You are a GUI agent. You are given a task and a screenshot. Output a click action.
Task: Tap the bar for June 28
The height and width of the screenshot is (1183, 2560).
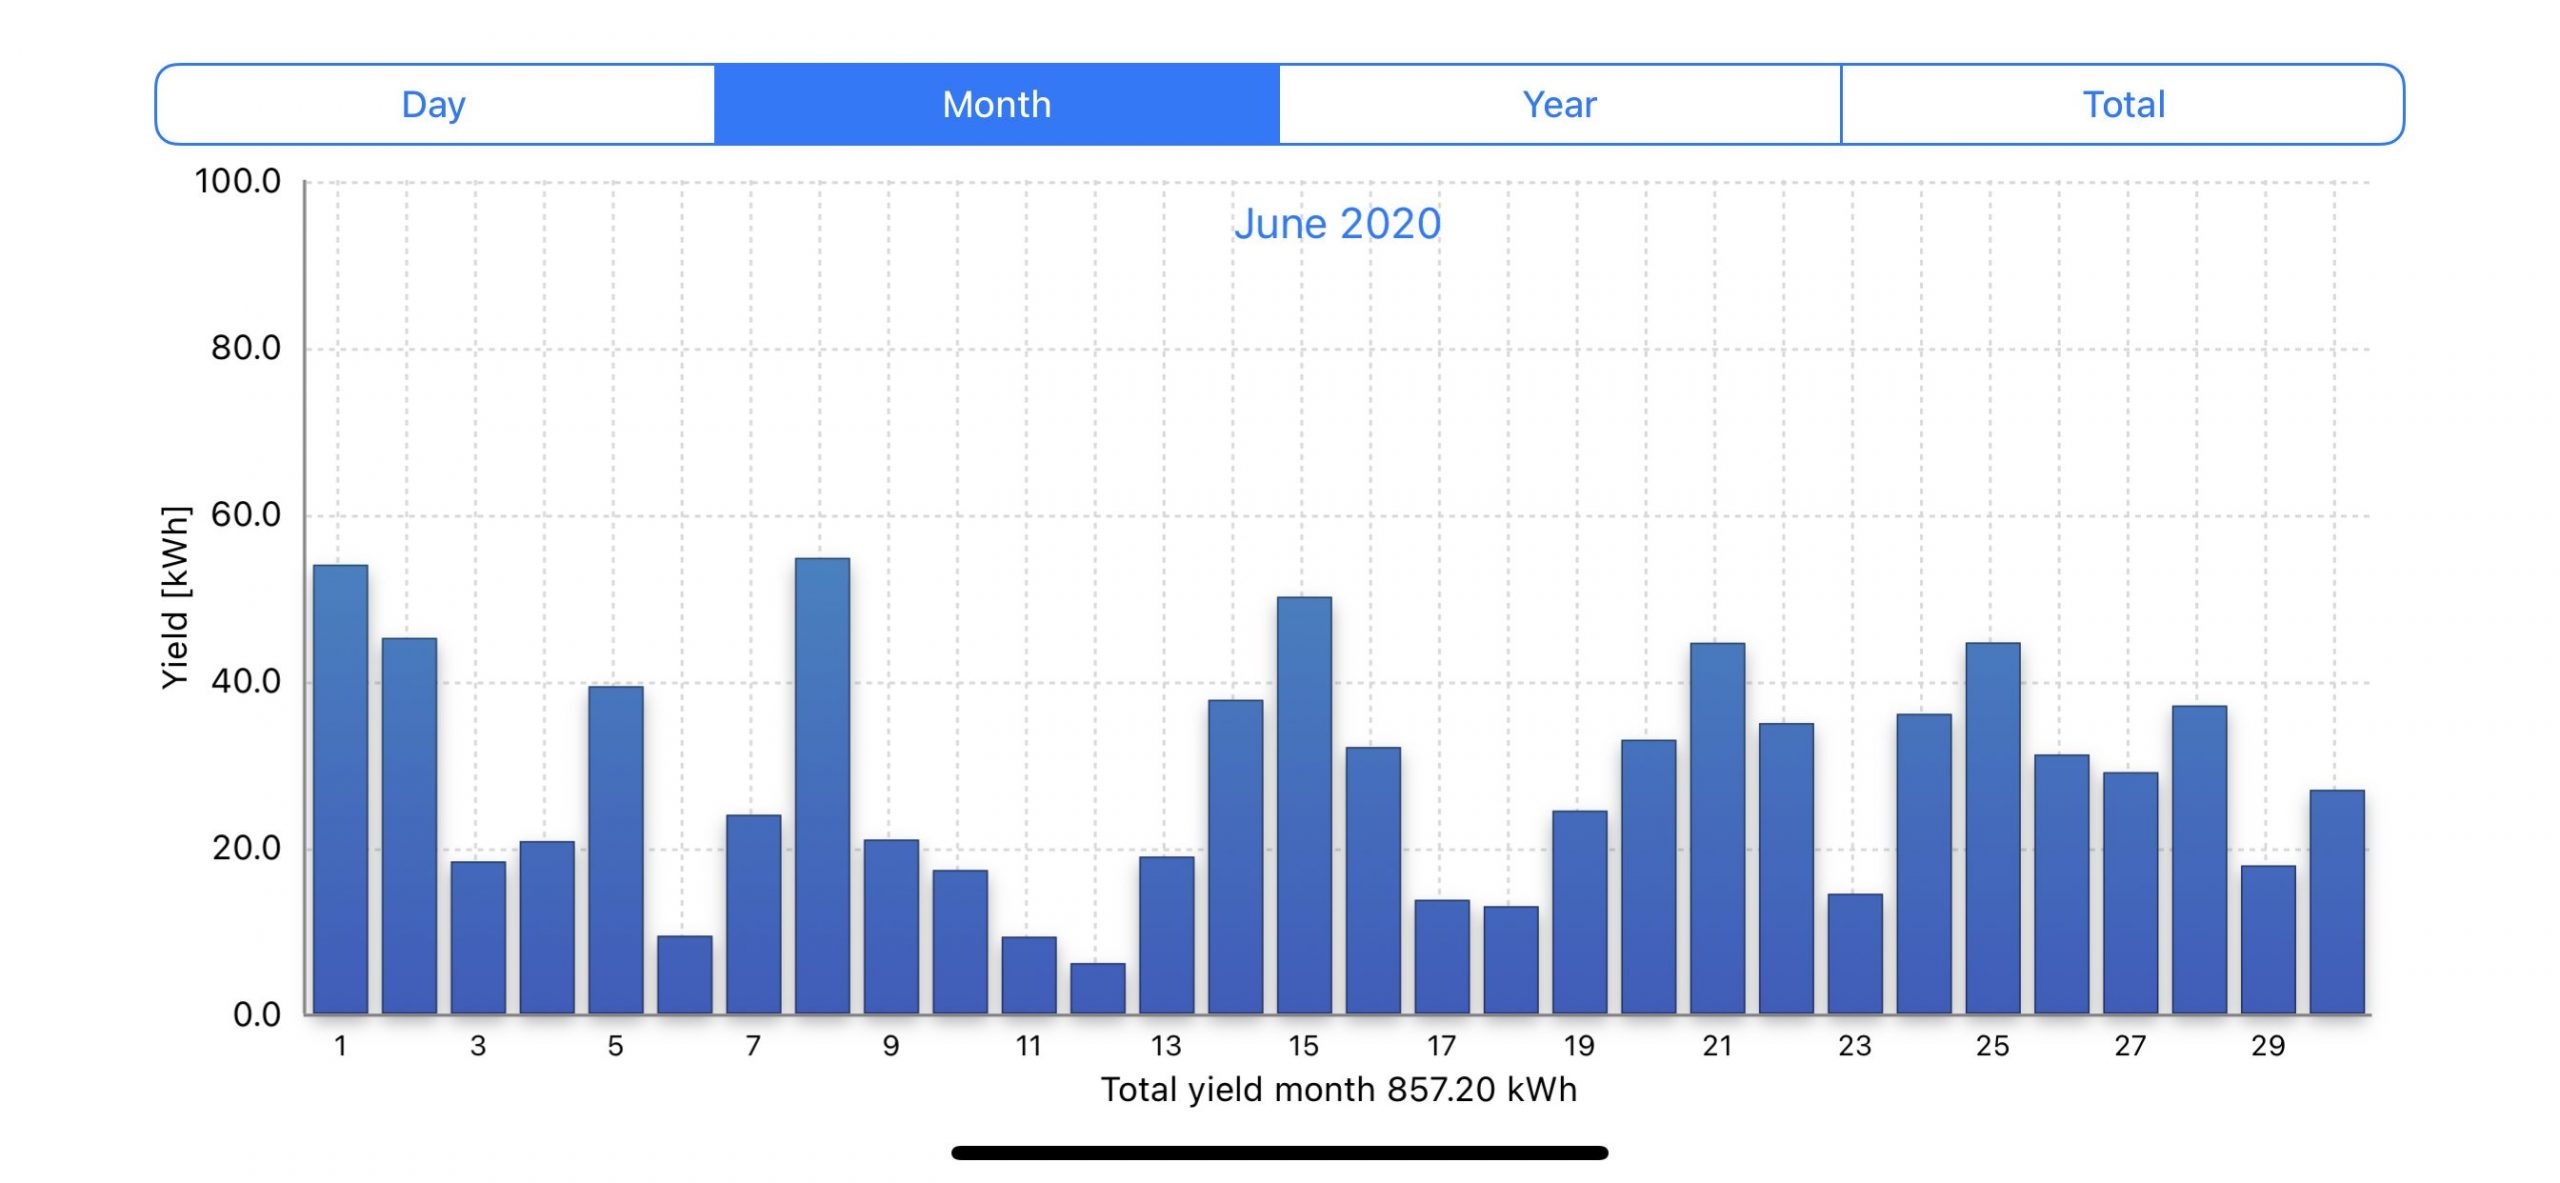[2199, 860]
